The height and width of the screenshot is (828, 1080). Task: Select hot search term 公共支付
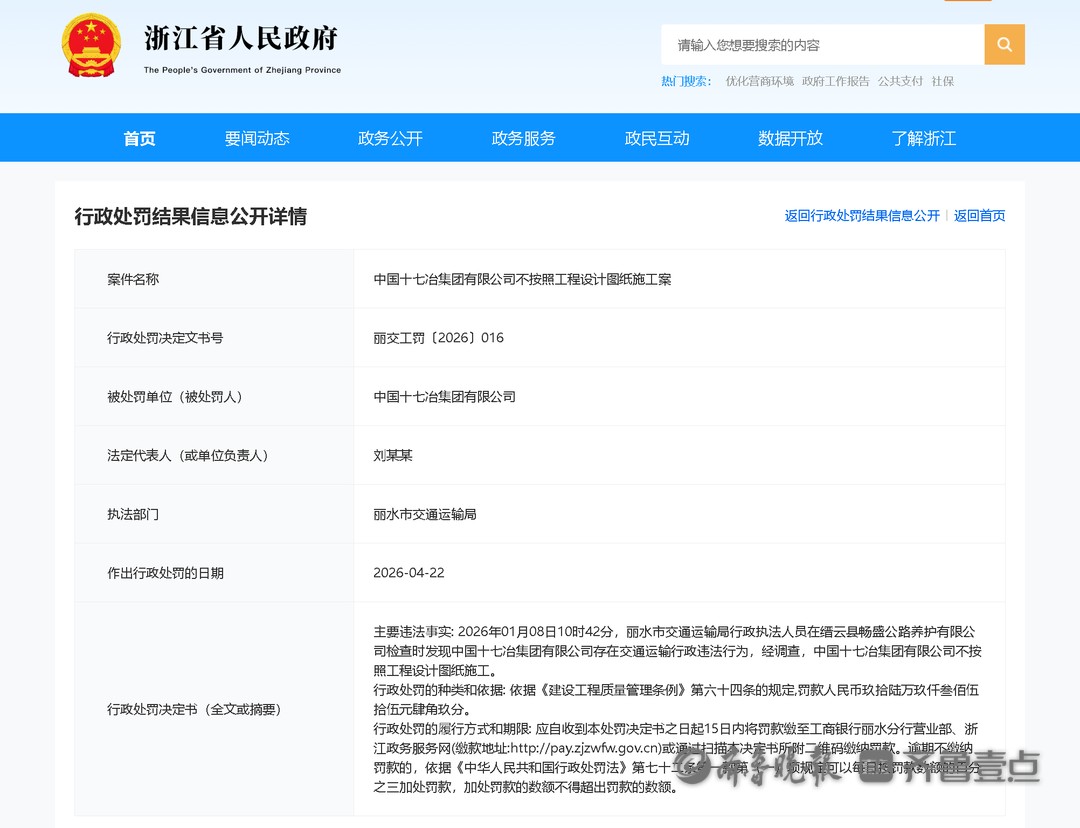tap(900, 81)
